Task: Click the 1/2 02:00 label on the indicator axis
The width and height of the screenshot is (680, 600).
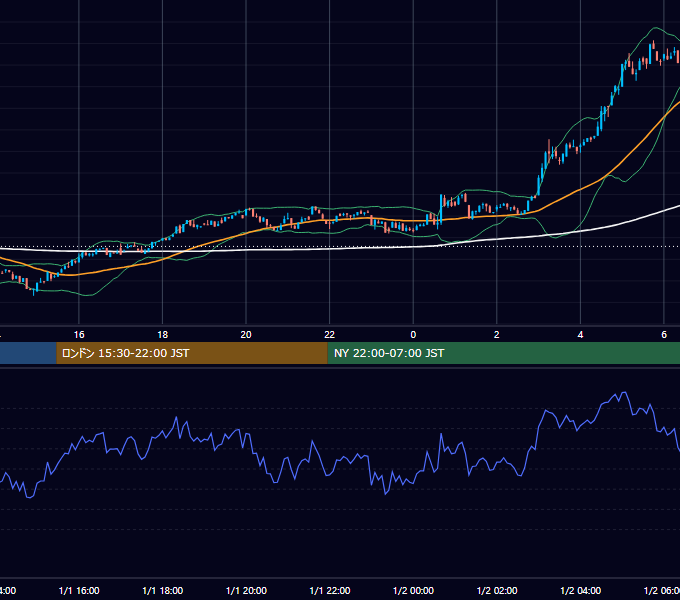Action: coord(497,591)
